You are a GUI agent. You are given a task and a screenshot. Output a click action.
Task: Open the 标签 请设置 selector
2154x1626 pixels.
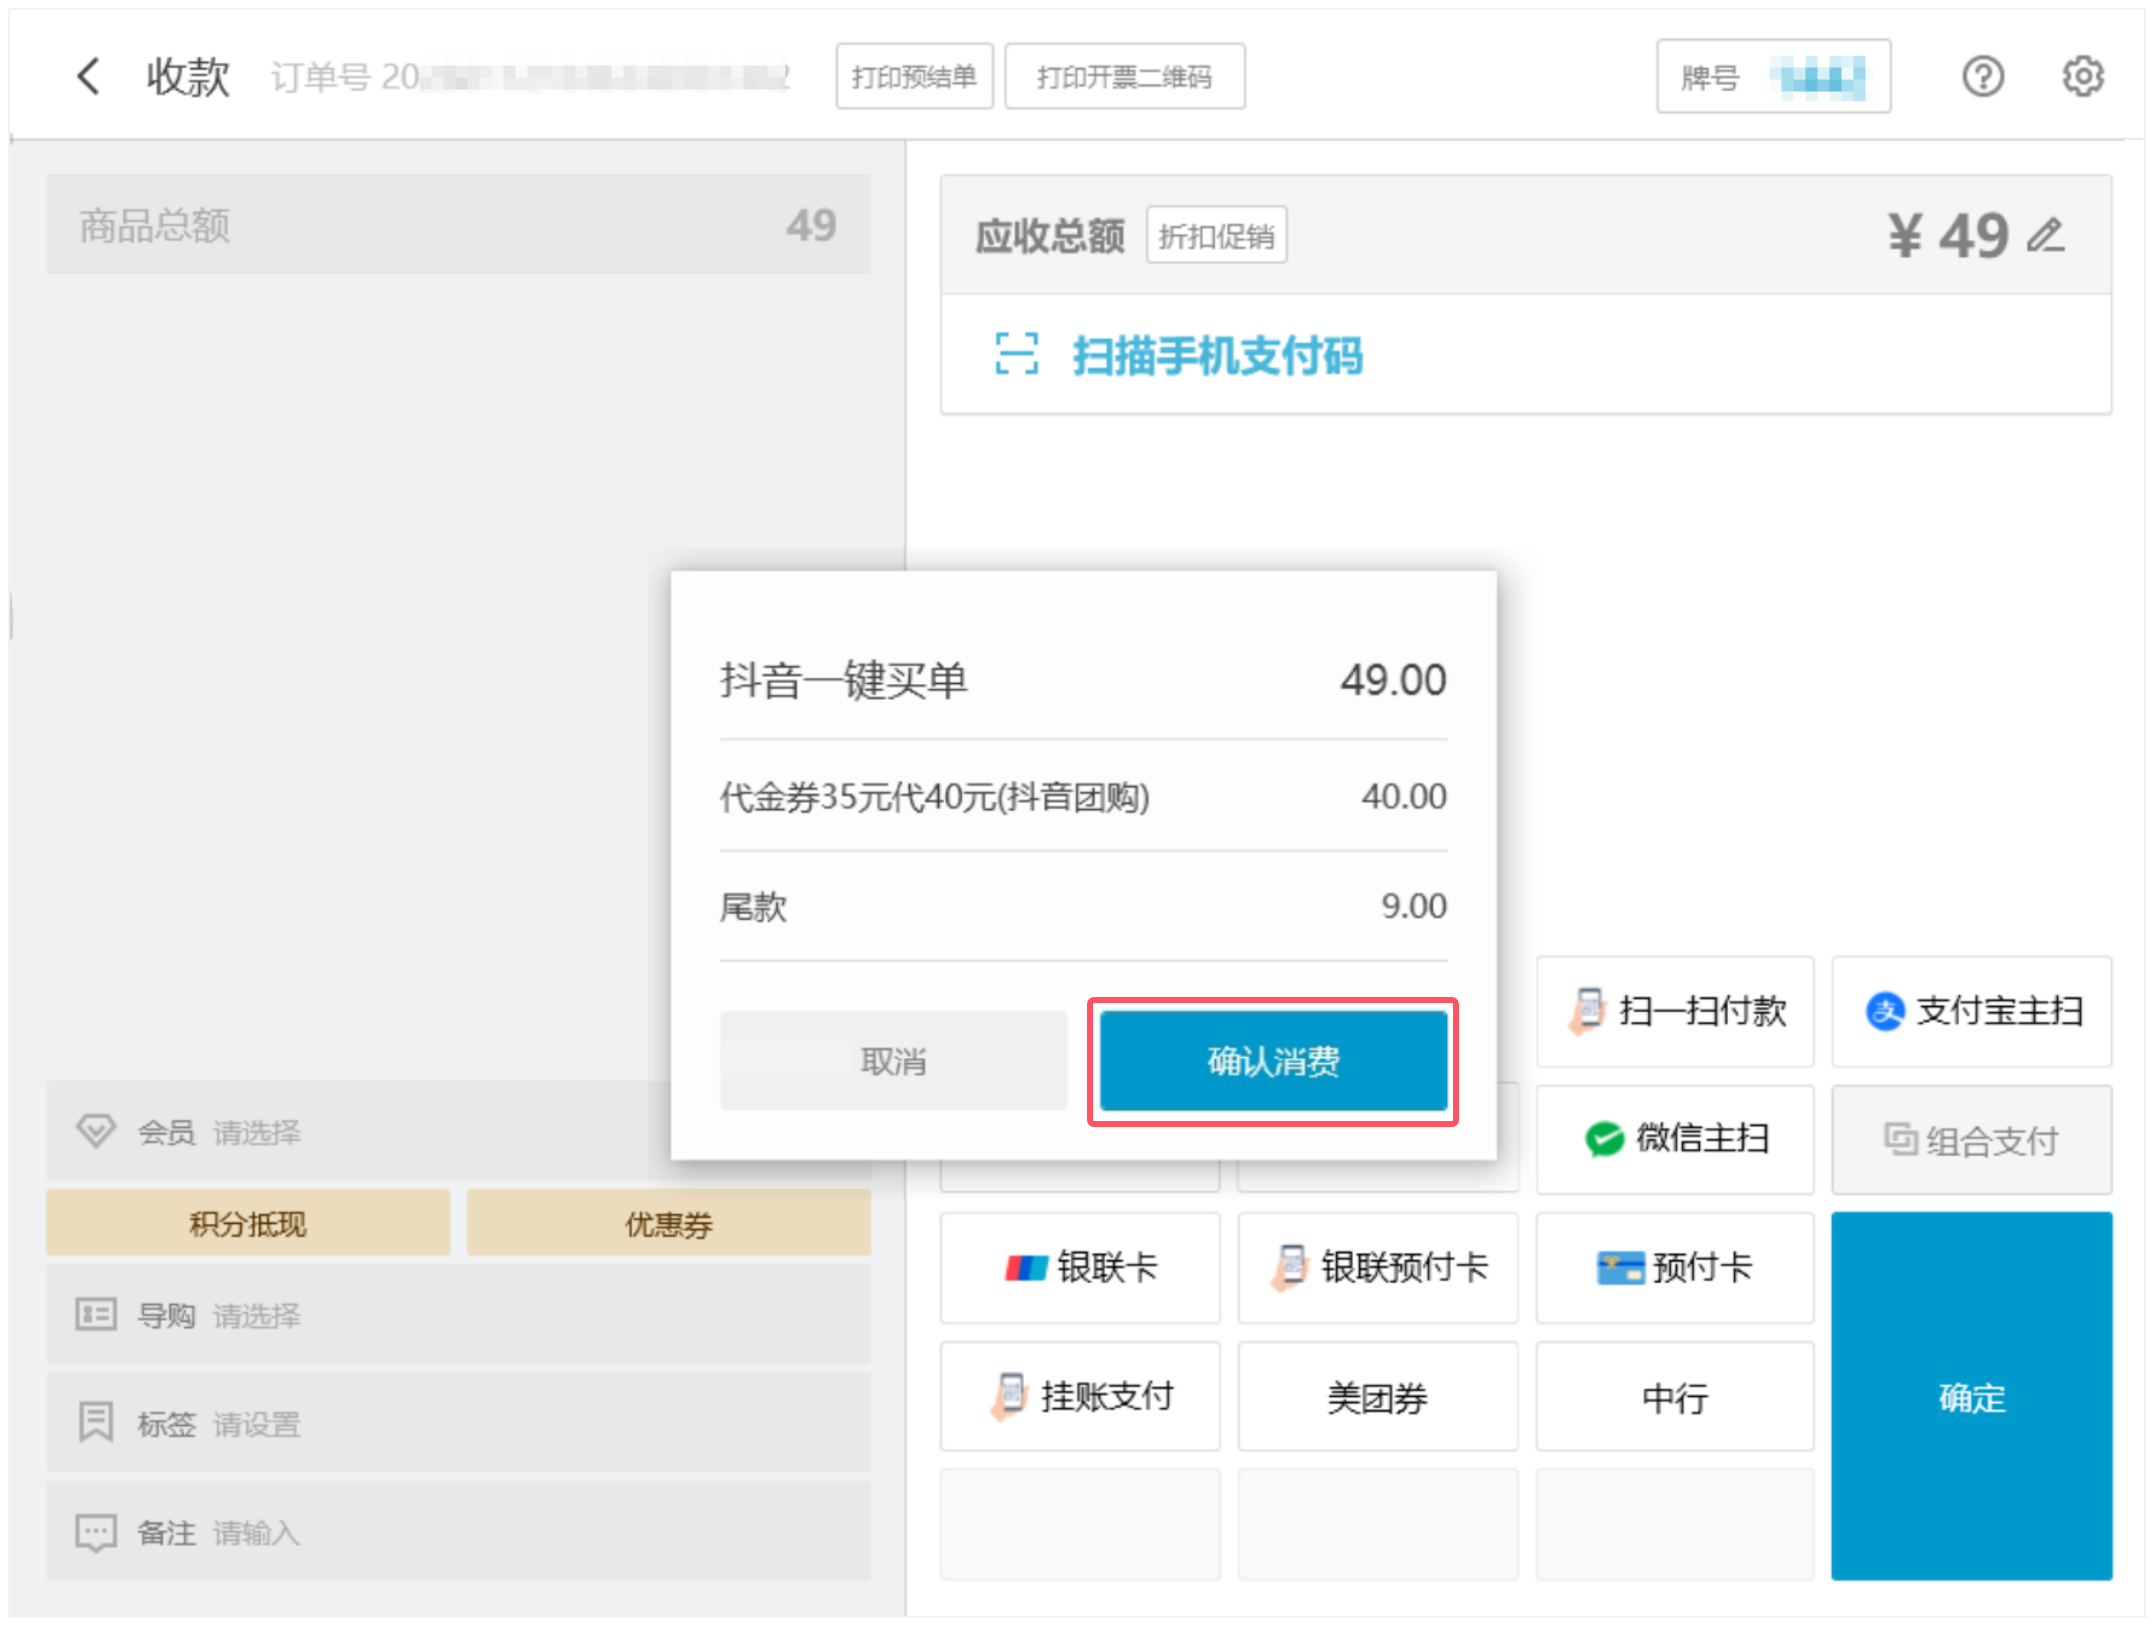[458, 1423]
